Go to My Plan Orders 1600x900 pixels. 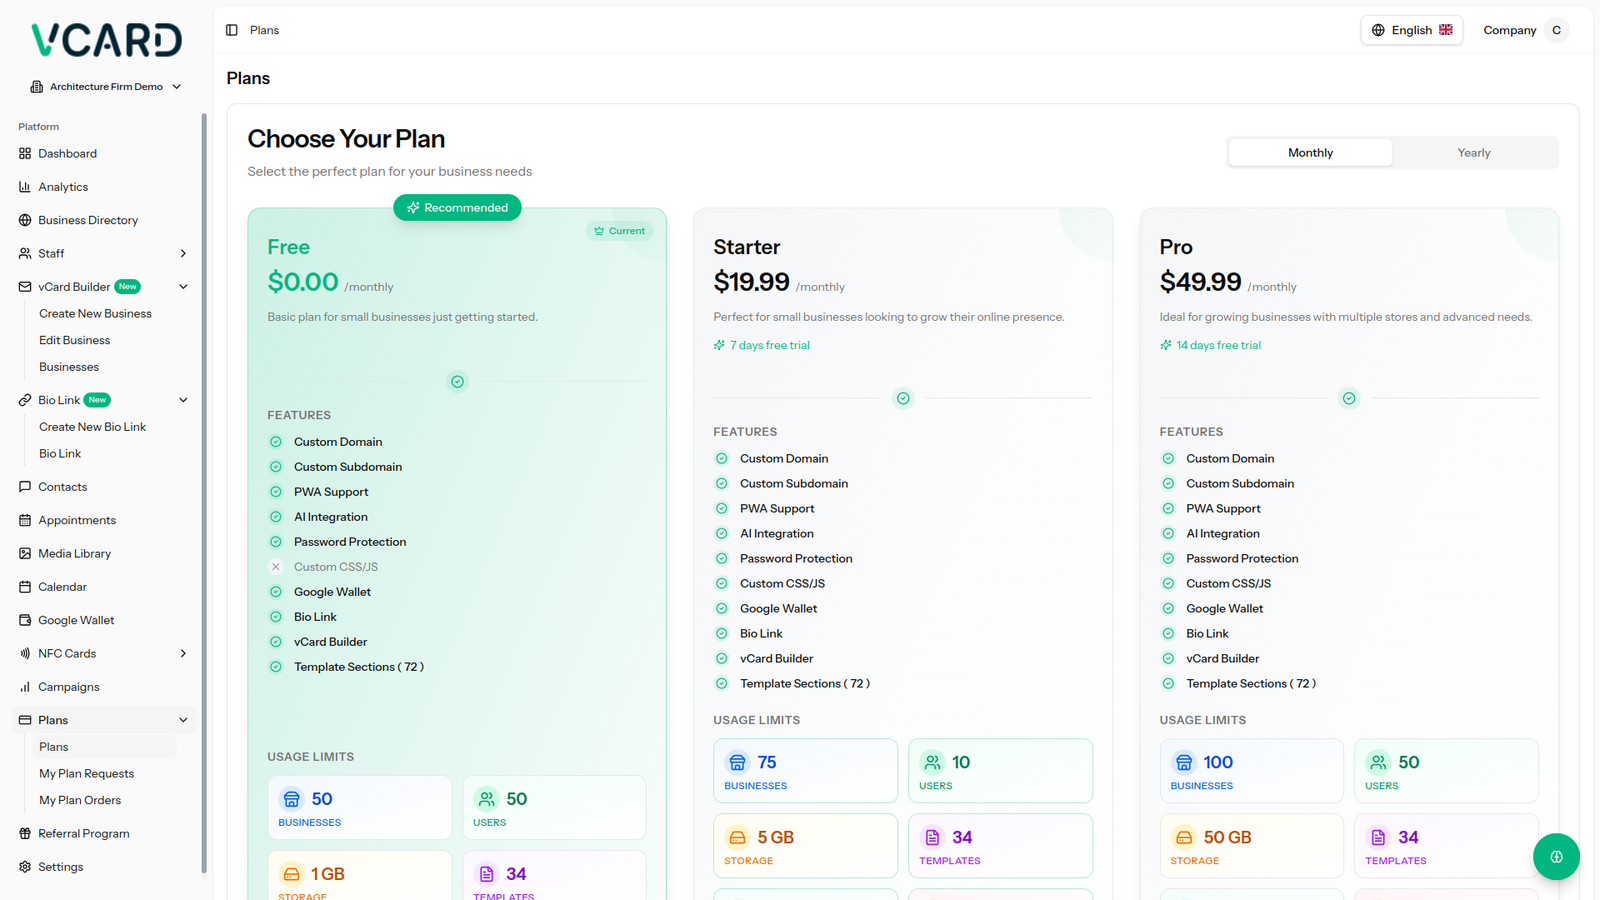pos(80,800)
